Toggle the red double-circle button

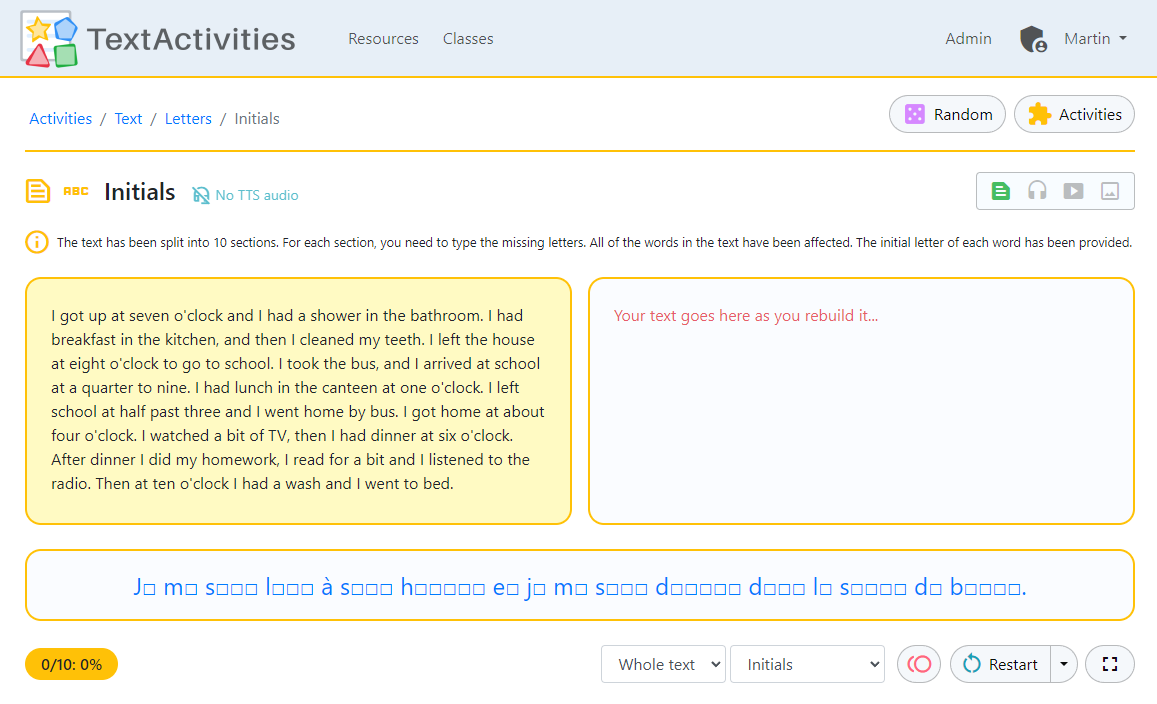click(919, 664)
